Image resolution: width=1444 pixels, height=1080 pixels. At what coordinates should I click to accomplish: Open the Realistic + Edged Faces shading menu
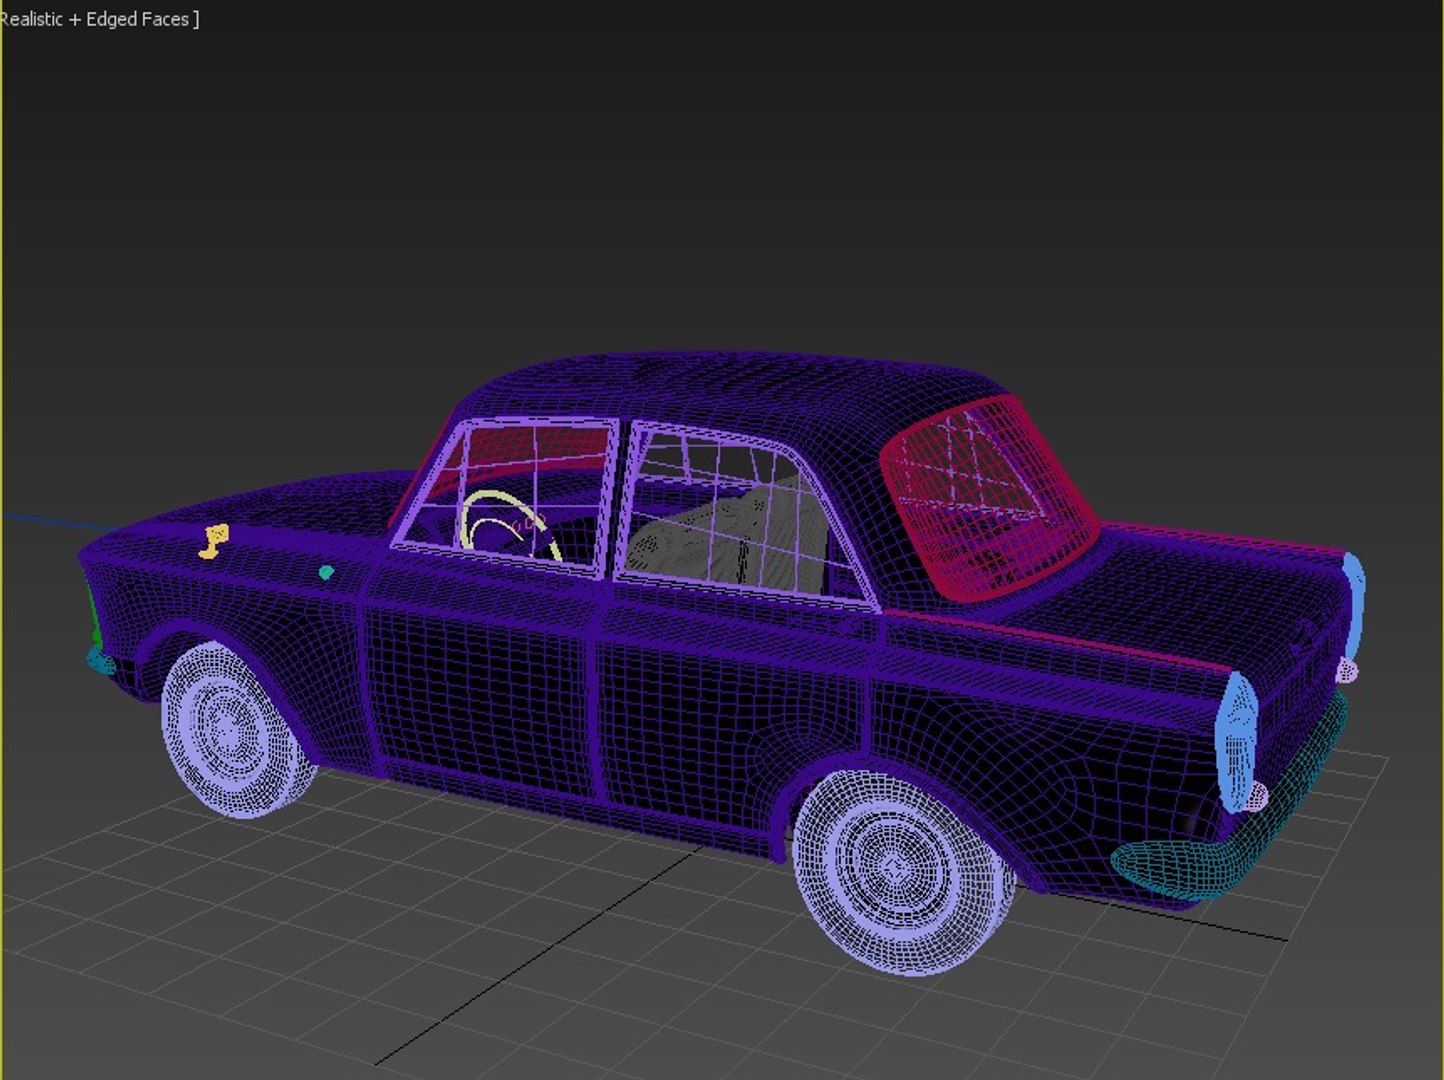tap(96, 19)
